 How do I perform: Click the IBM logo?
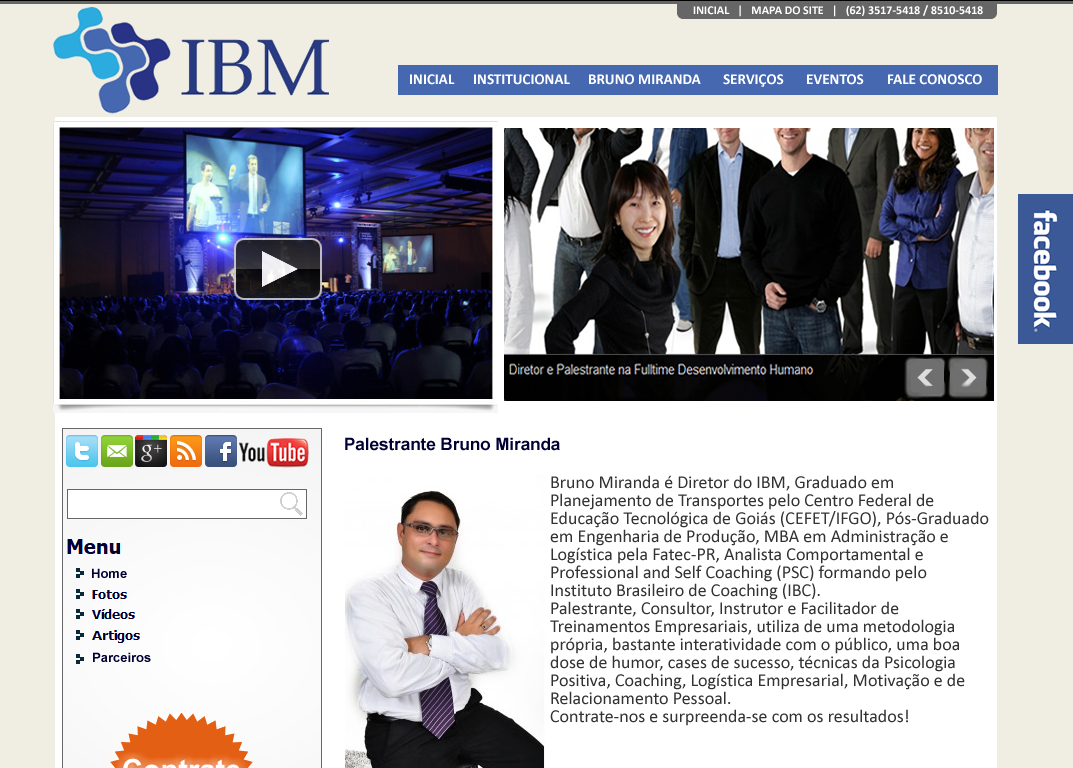point(192,60)
